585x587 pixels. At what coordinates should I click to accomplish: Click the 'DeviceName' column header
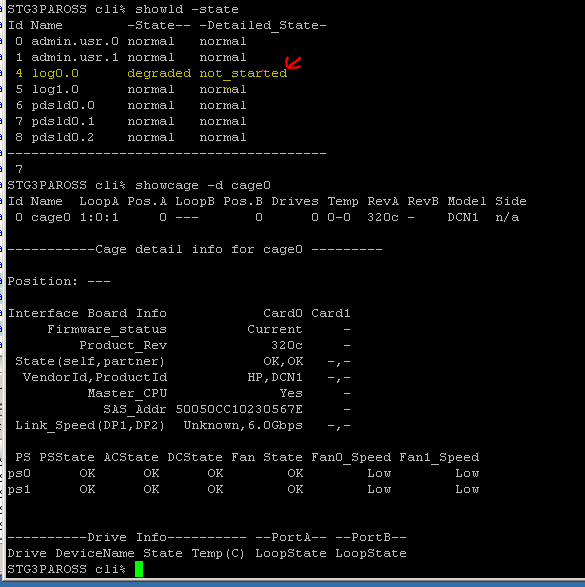coord(95,553)
